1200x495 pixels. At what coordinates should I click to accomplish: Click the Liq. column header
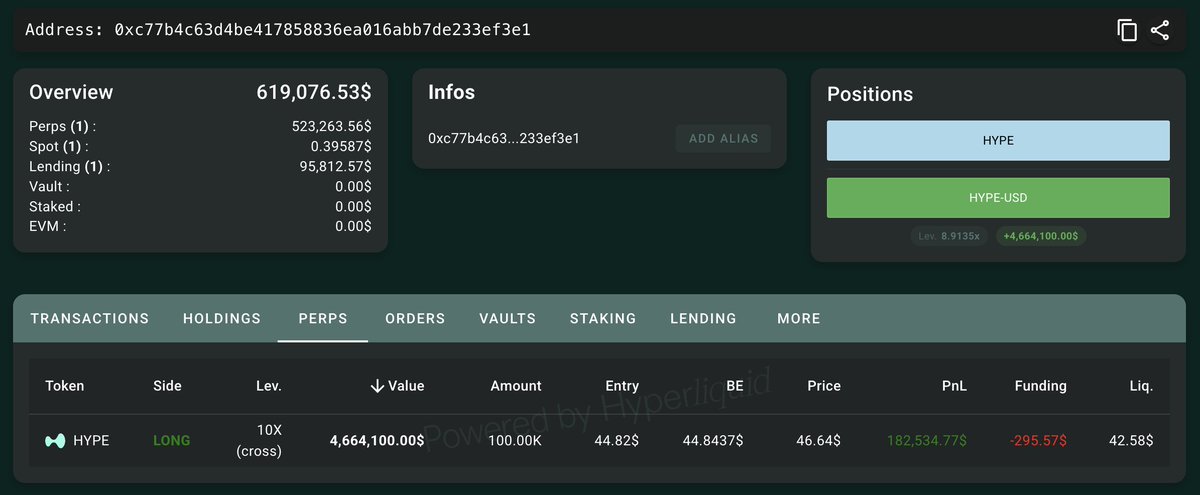[x=1141, y=386]
